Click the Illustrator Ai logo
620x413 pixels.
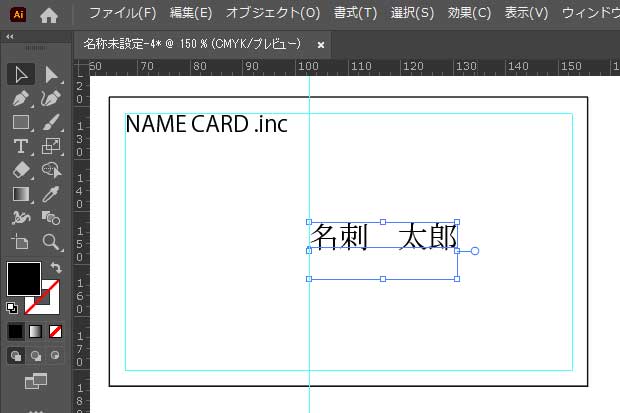pyautogui.click(x=18, y=14)
